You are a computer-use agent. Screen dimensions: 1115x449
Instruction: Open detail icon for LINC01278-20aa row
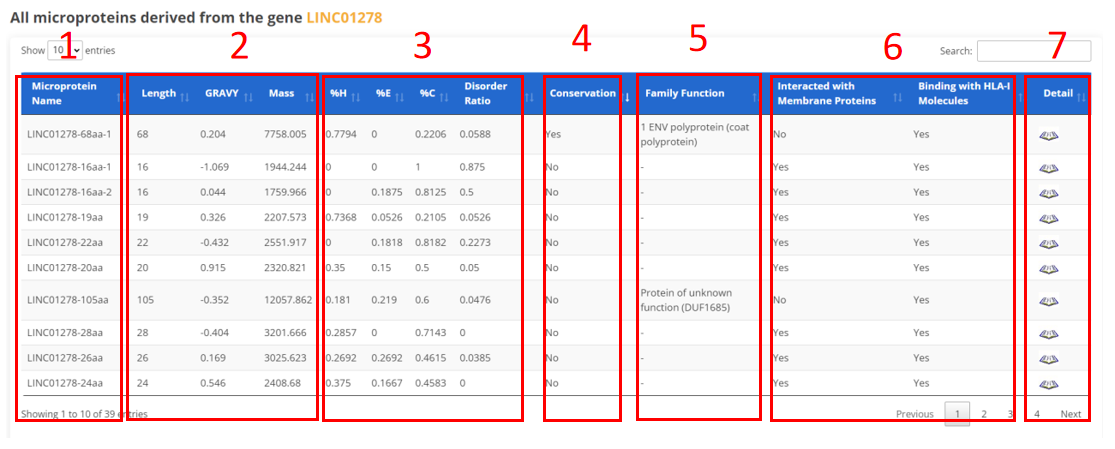(1048, 268)
